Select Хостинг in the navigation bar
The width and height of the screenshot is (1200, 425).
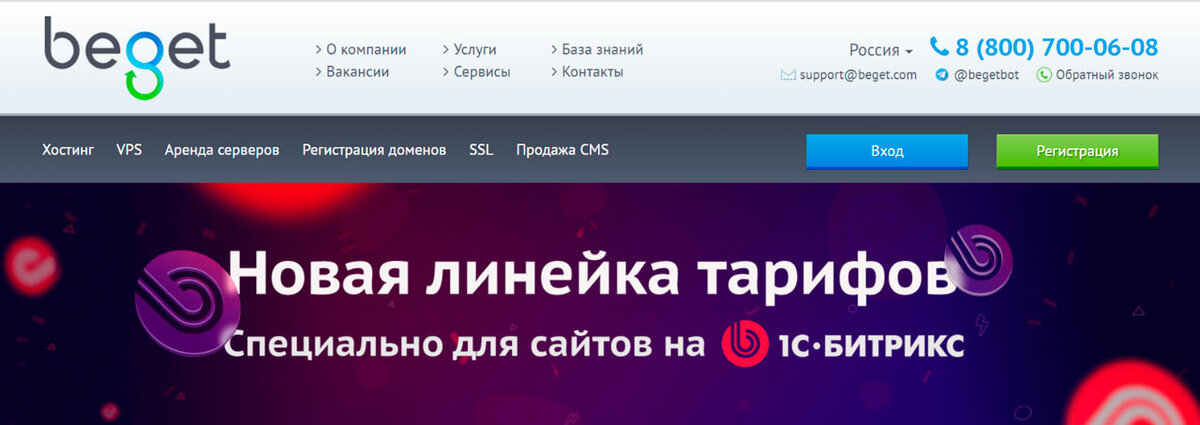[x=68, y=150]
